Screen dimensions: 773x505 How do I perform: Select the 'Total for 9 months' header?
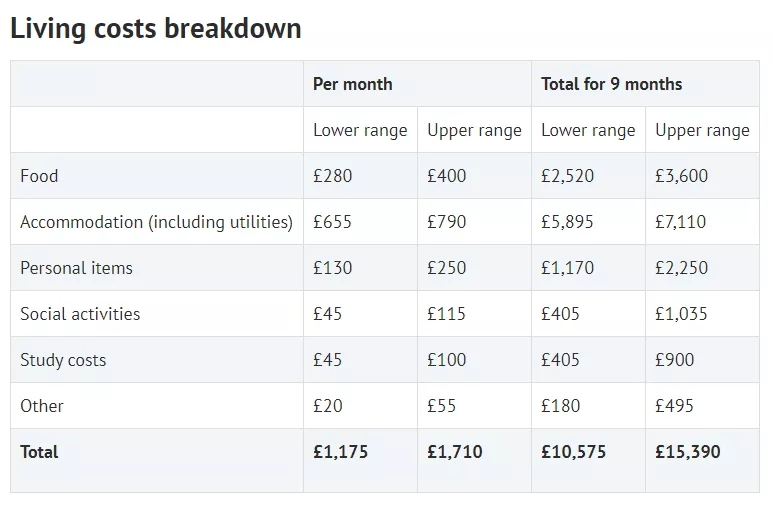point(611,84)
